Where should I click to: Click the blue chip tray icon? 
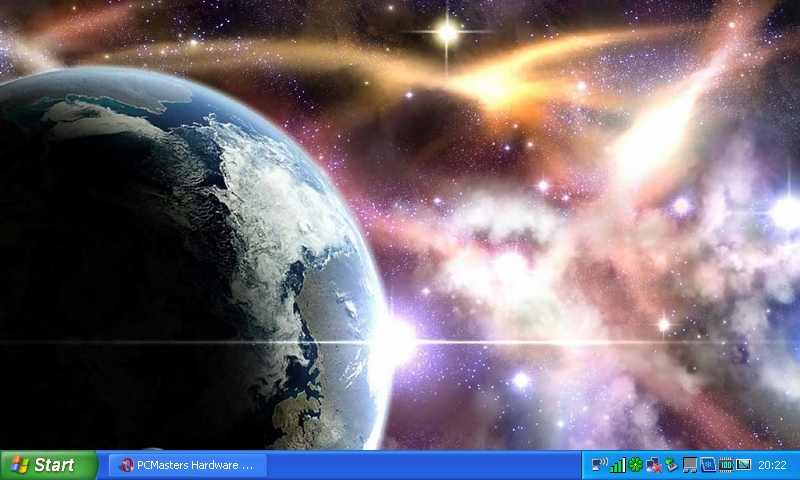coord(708,465)
